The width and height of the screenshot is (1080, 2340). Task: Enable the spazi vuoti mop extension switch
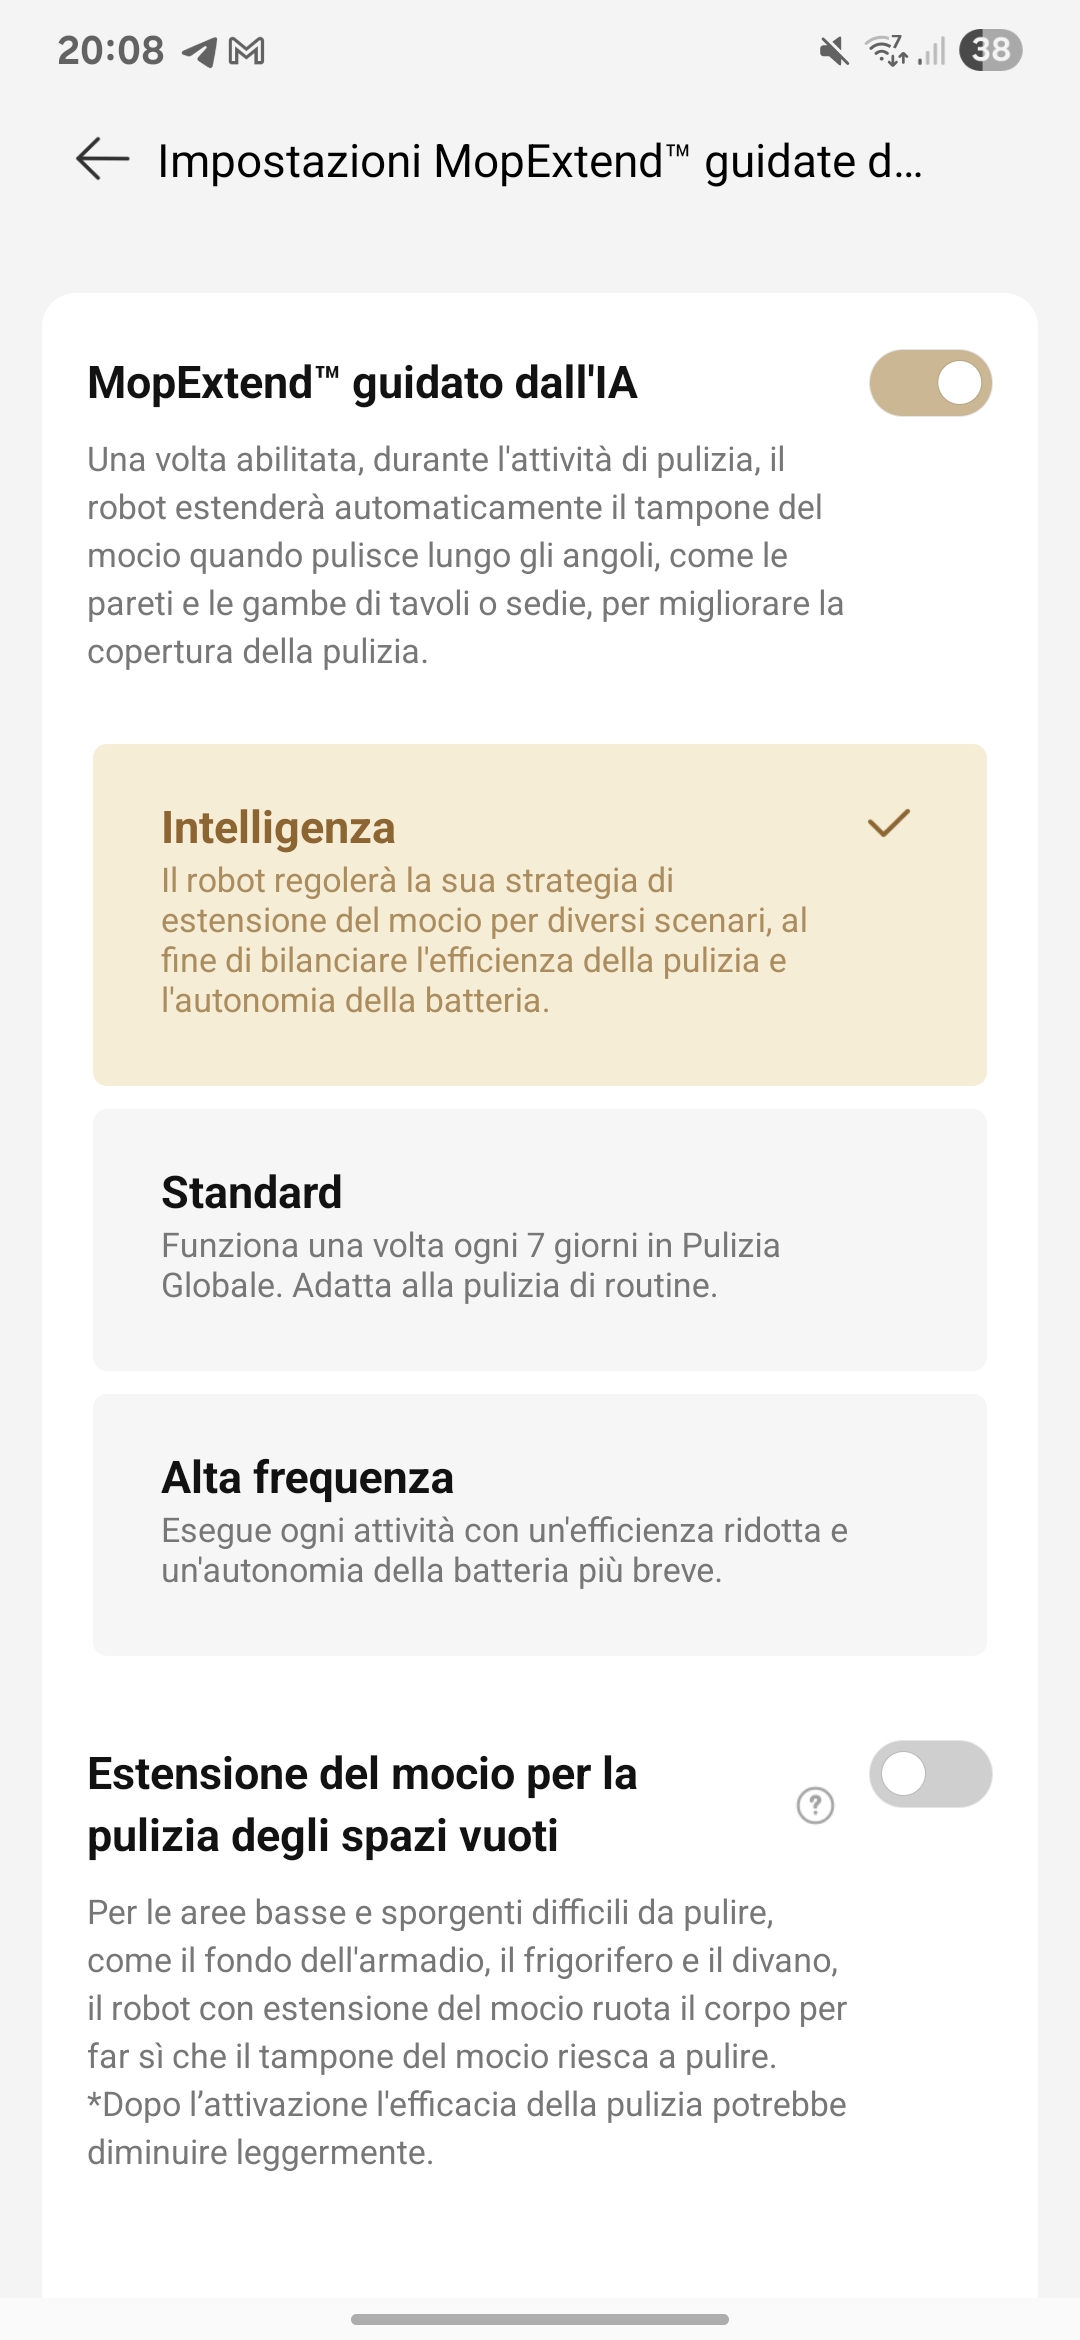(930, 1774)
